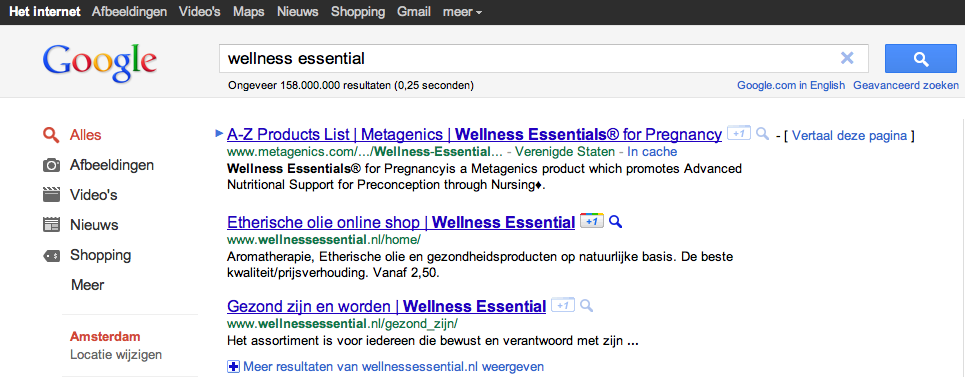Open the 'meer' dropdown in the top bar
Image resolution: width=965 pixels, height=377 pixels.
[x=462, y=12]
